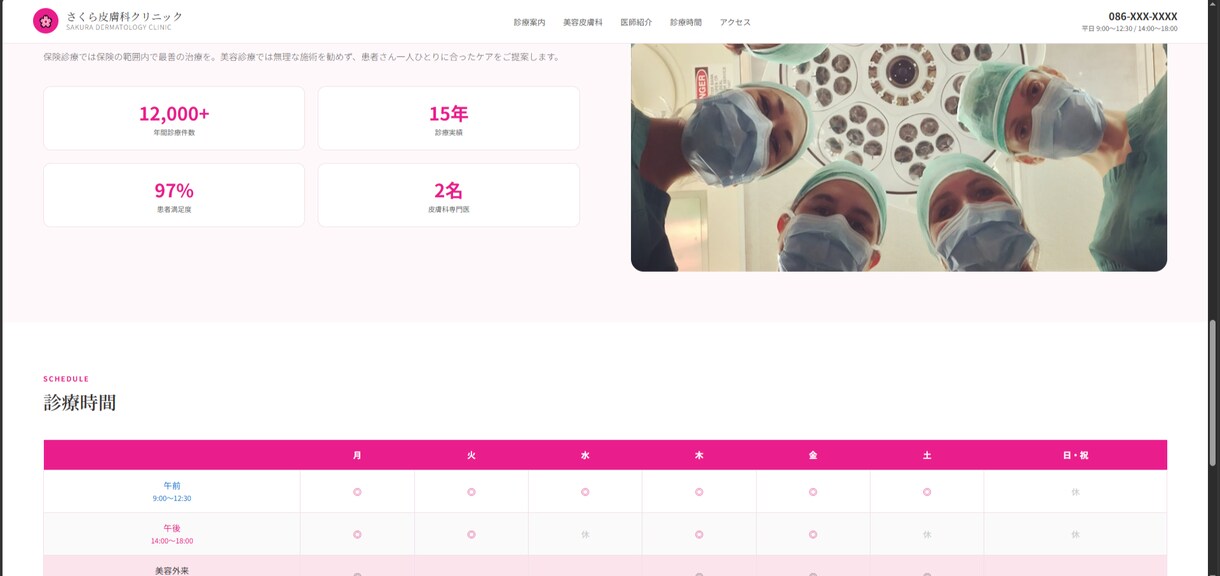Go to the 医師紹介 nav item
This screenshot has width=1220, height=576.
click(x=636, y=22)
